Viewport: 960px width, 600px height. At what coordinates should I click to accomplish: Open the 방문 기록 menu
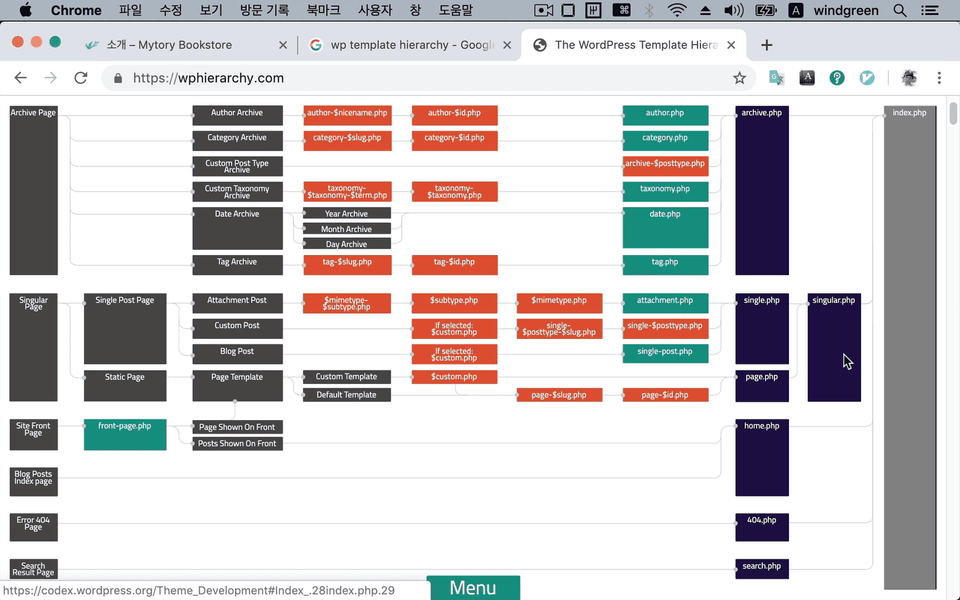click(264, 10)
